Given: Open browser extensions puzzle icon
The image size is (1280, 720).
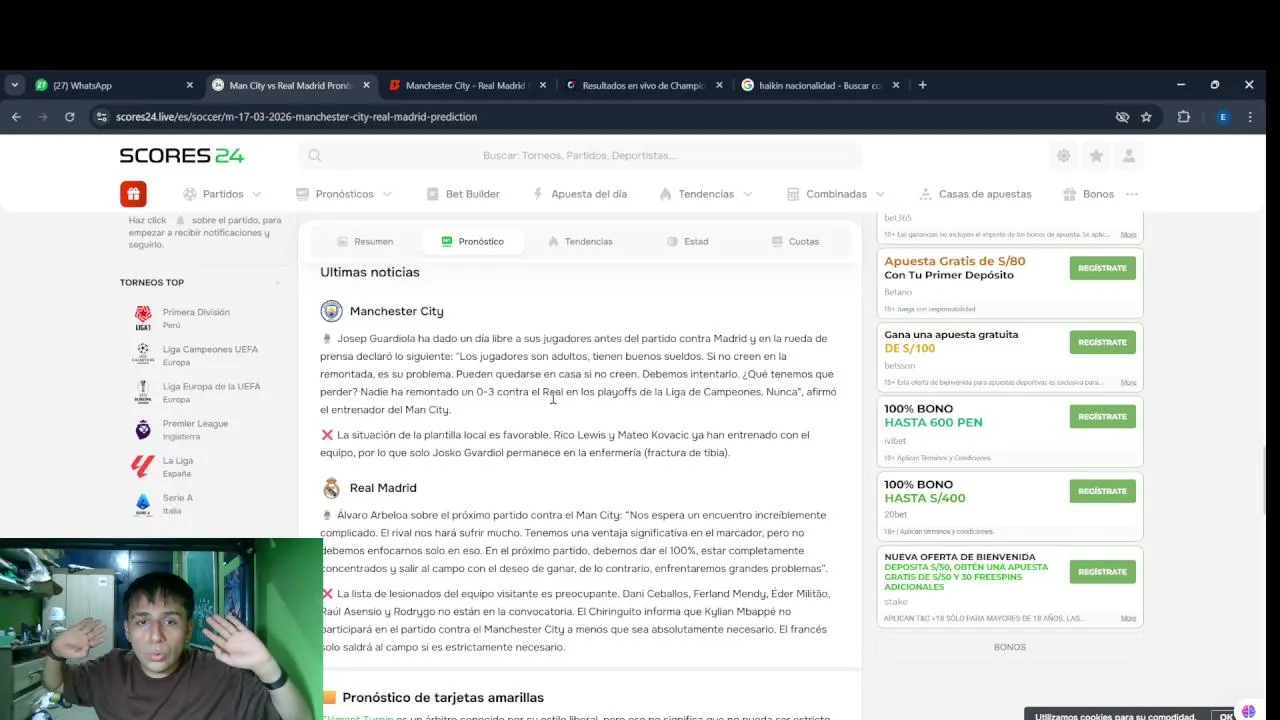Looking at the screenshot, I should pyautogui.click(x=1184, y=117).
